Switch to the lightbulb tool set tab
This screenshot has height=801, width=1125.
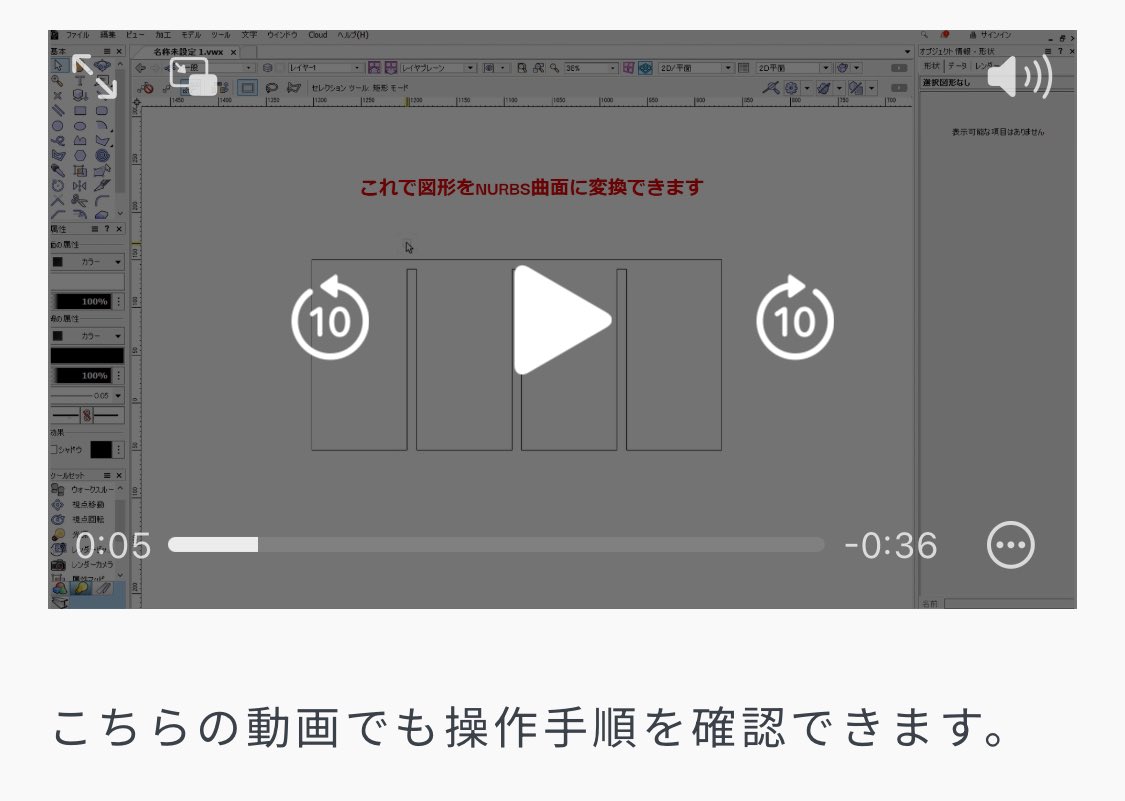[81, 588]
